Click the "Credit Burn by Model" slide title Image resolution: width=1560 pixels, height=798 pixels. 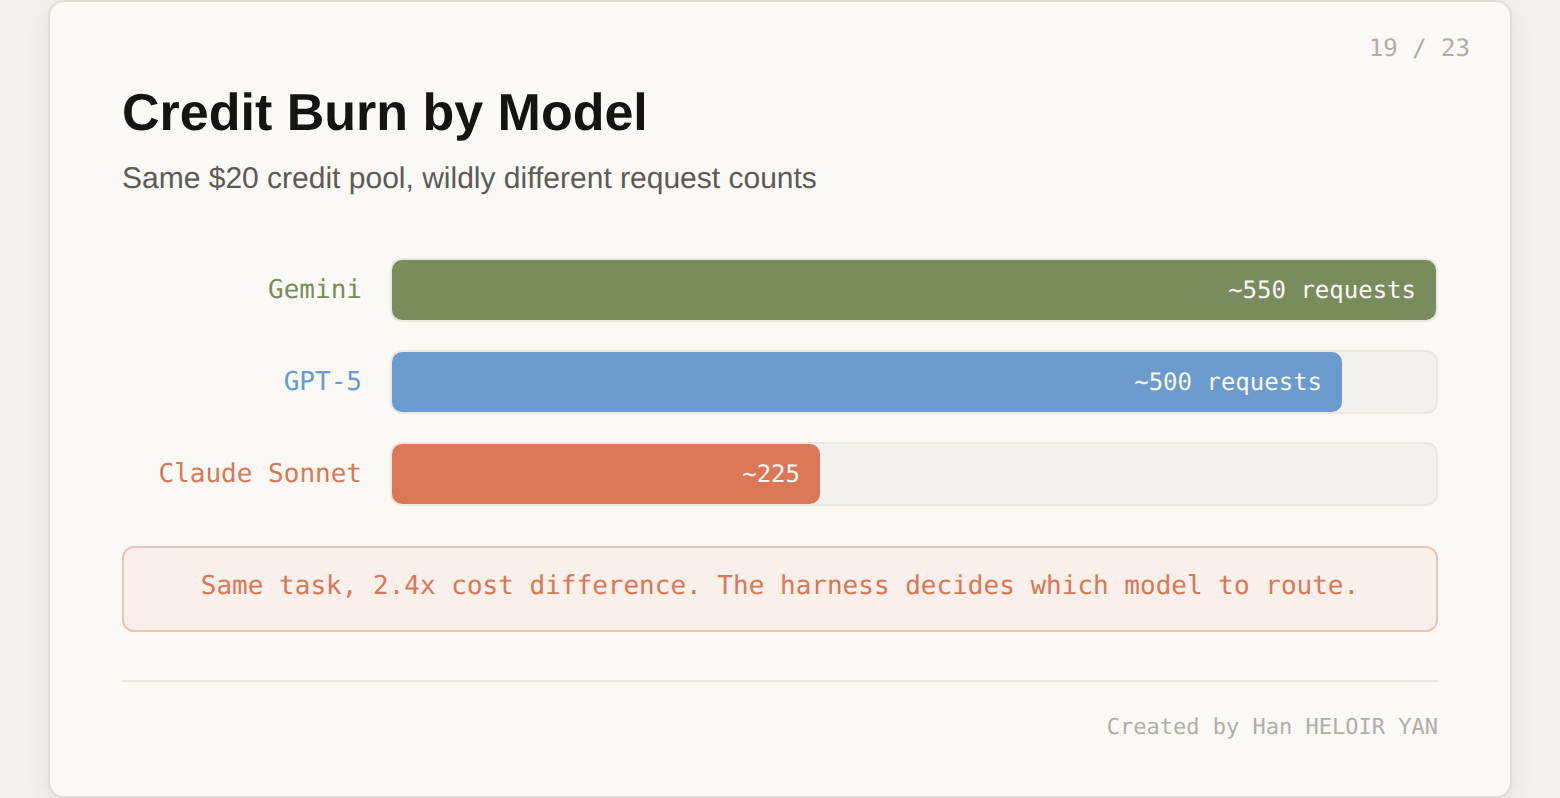point(384,112)
